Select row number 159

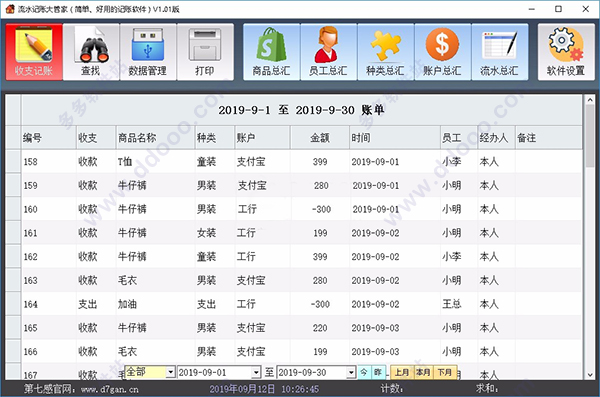point(31,185)
